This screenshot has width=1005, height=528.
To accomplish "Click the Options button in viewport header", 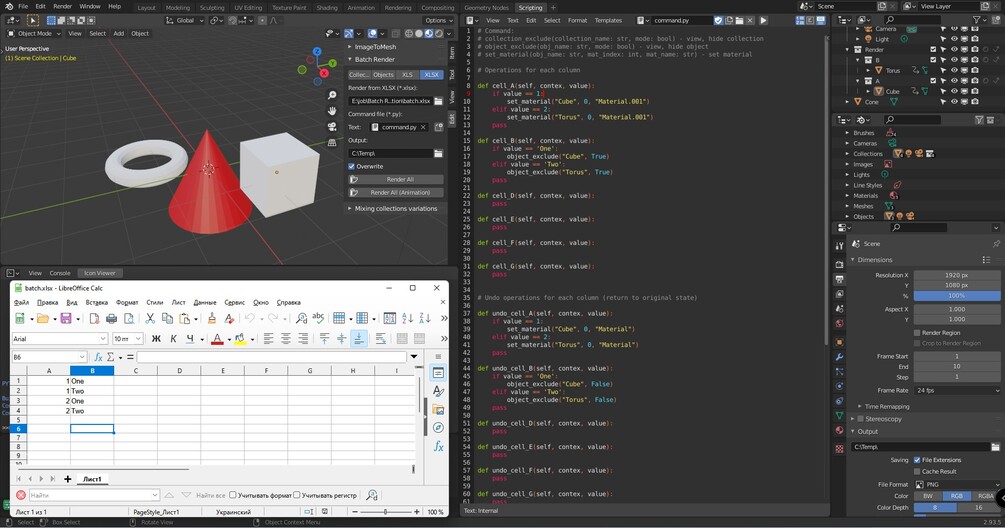I will point(438,21).
